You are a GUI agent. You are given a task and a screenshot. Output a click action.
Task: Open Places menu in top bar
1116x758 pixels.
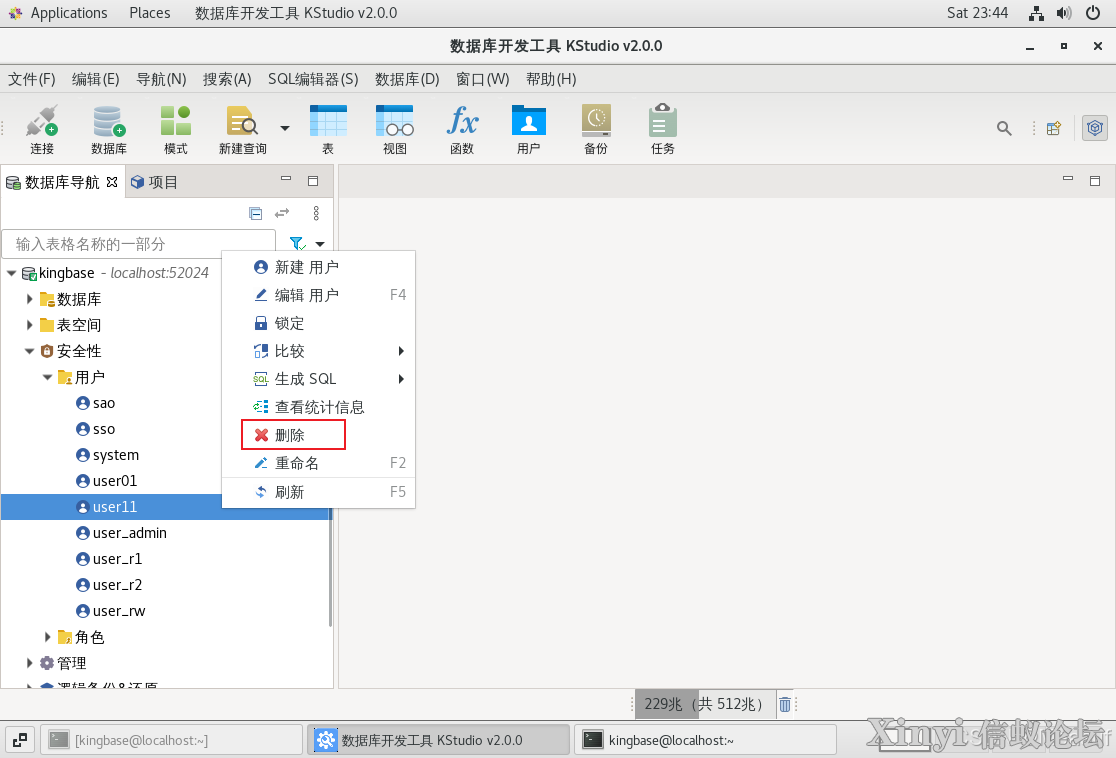coord(149,13)
